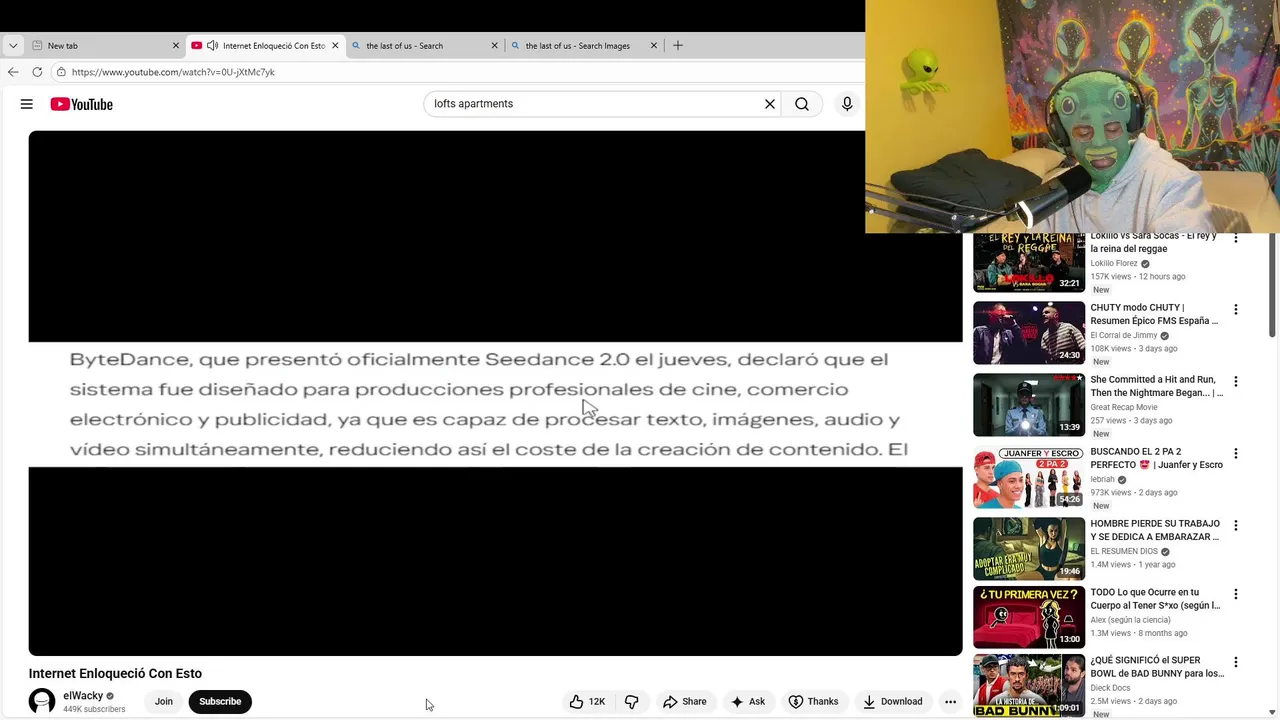
Task: Open options menu for She Committed a Hit and Run
Action: [1236, 382]
